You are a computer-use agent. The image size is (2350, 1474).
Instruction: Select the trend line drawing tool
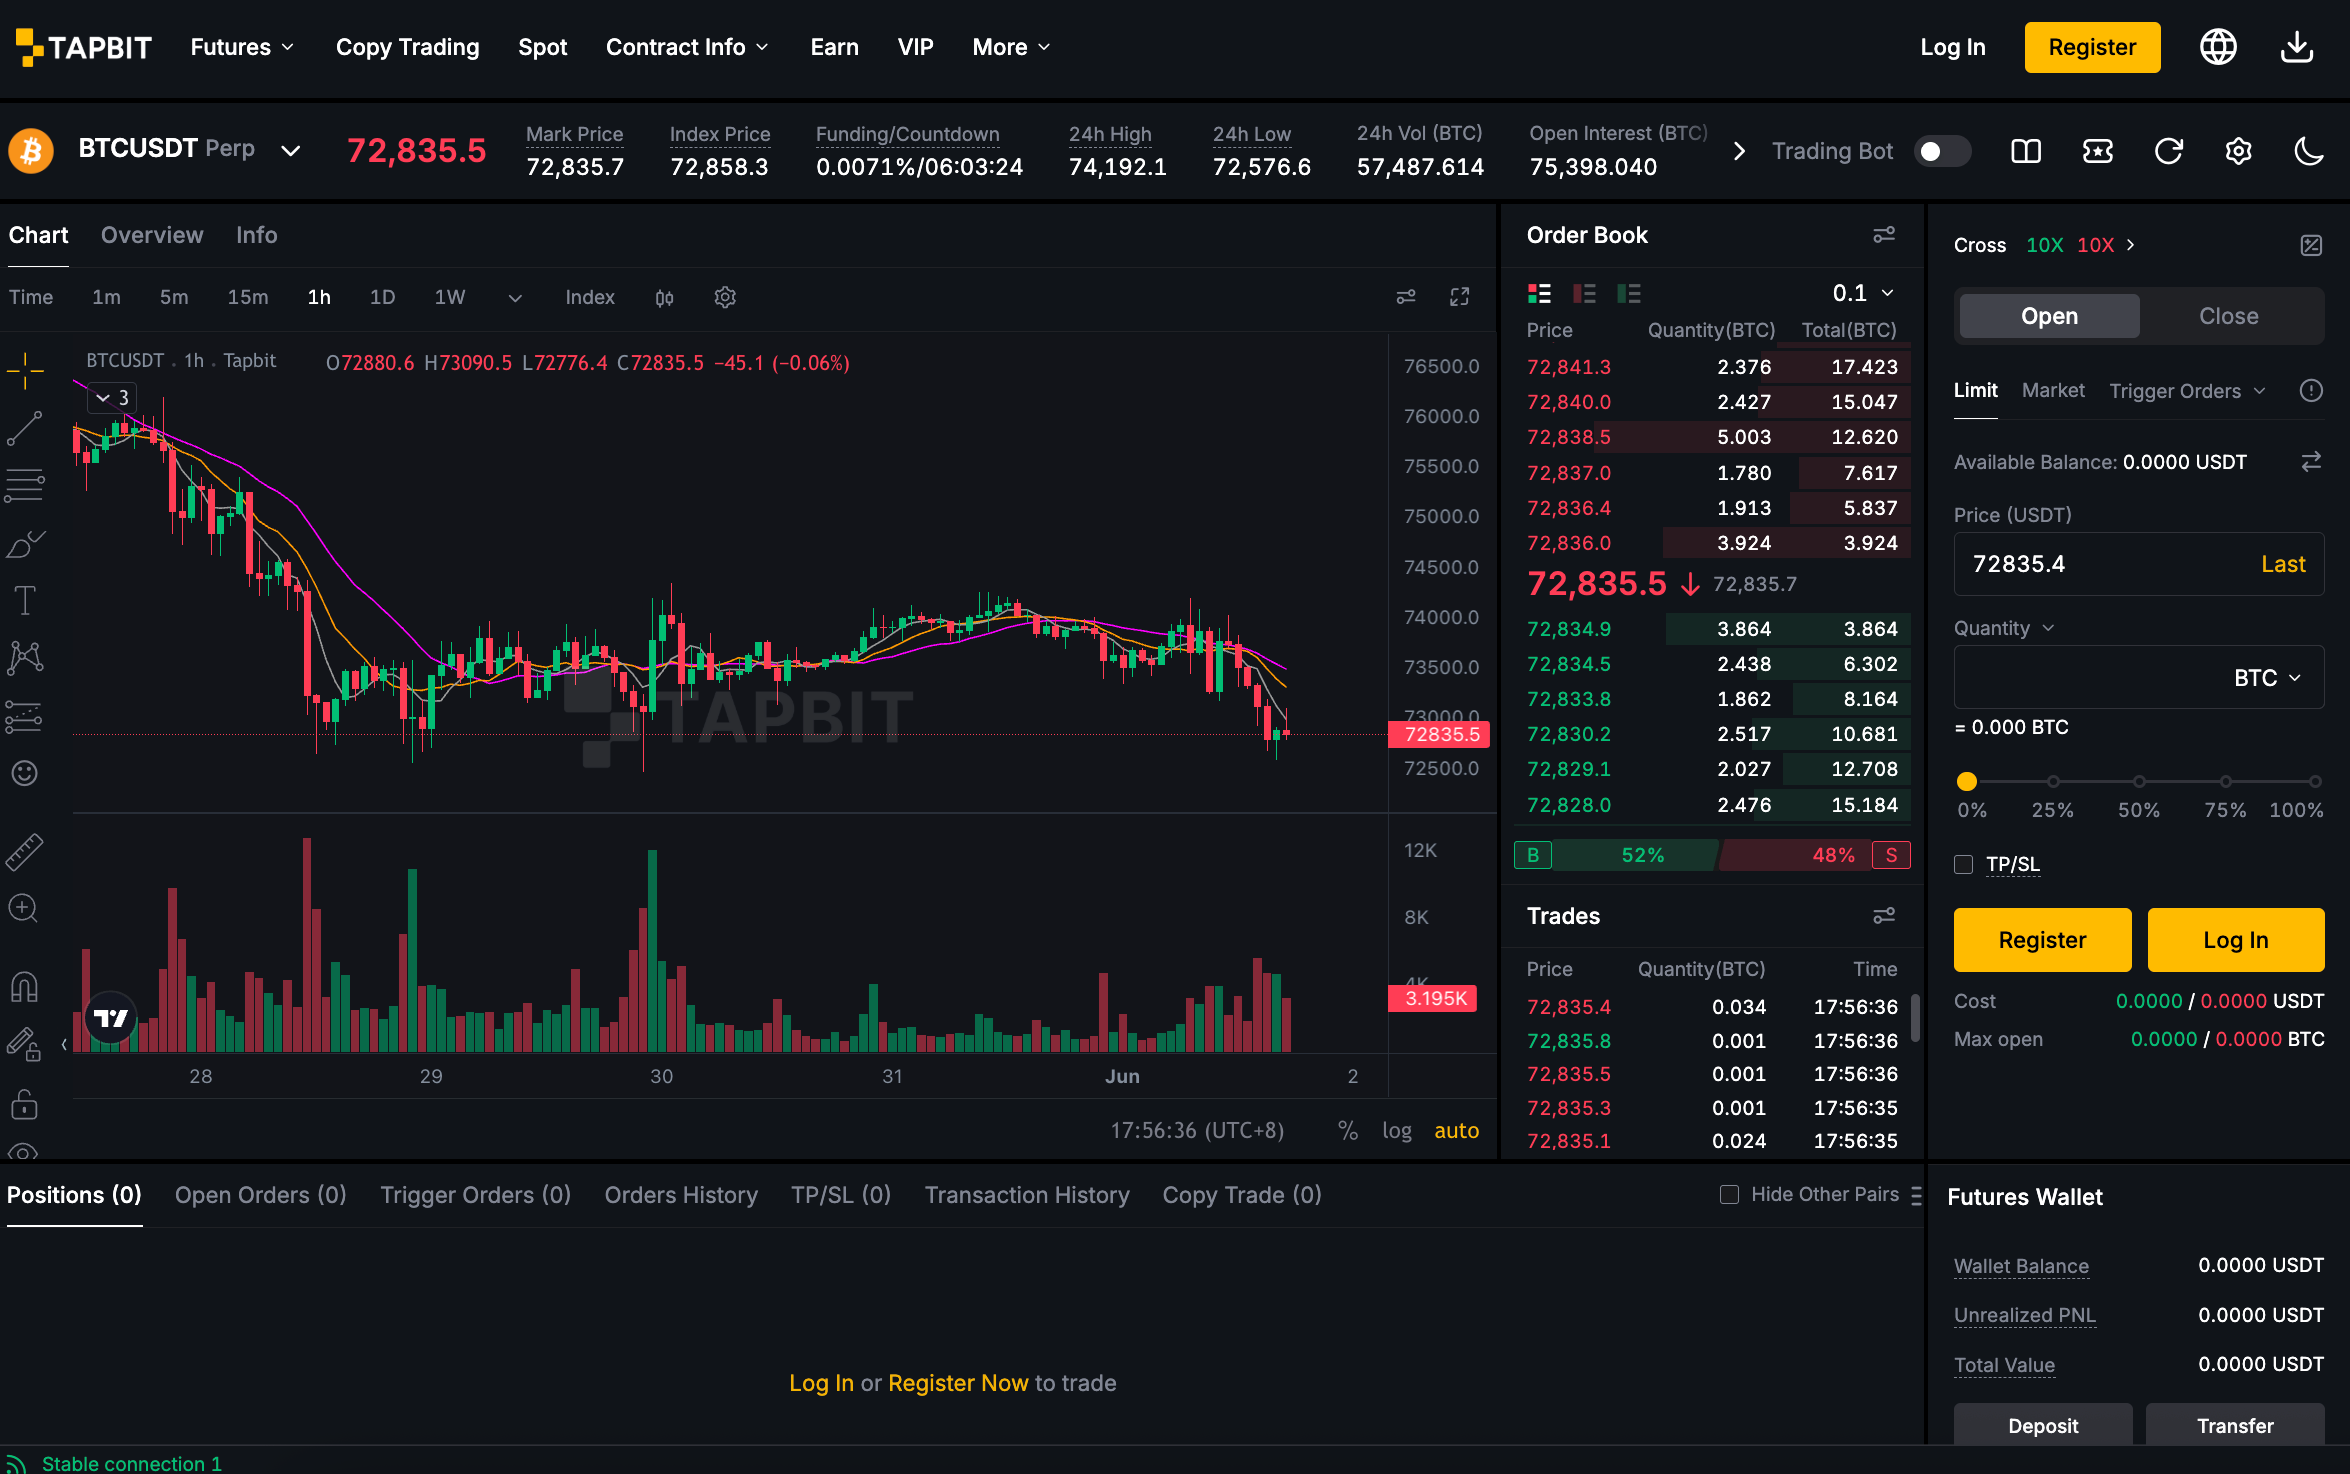[25, 428]
